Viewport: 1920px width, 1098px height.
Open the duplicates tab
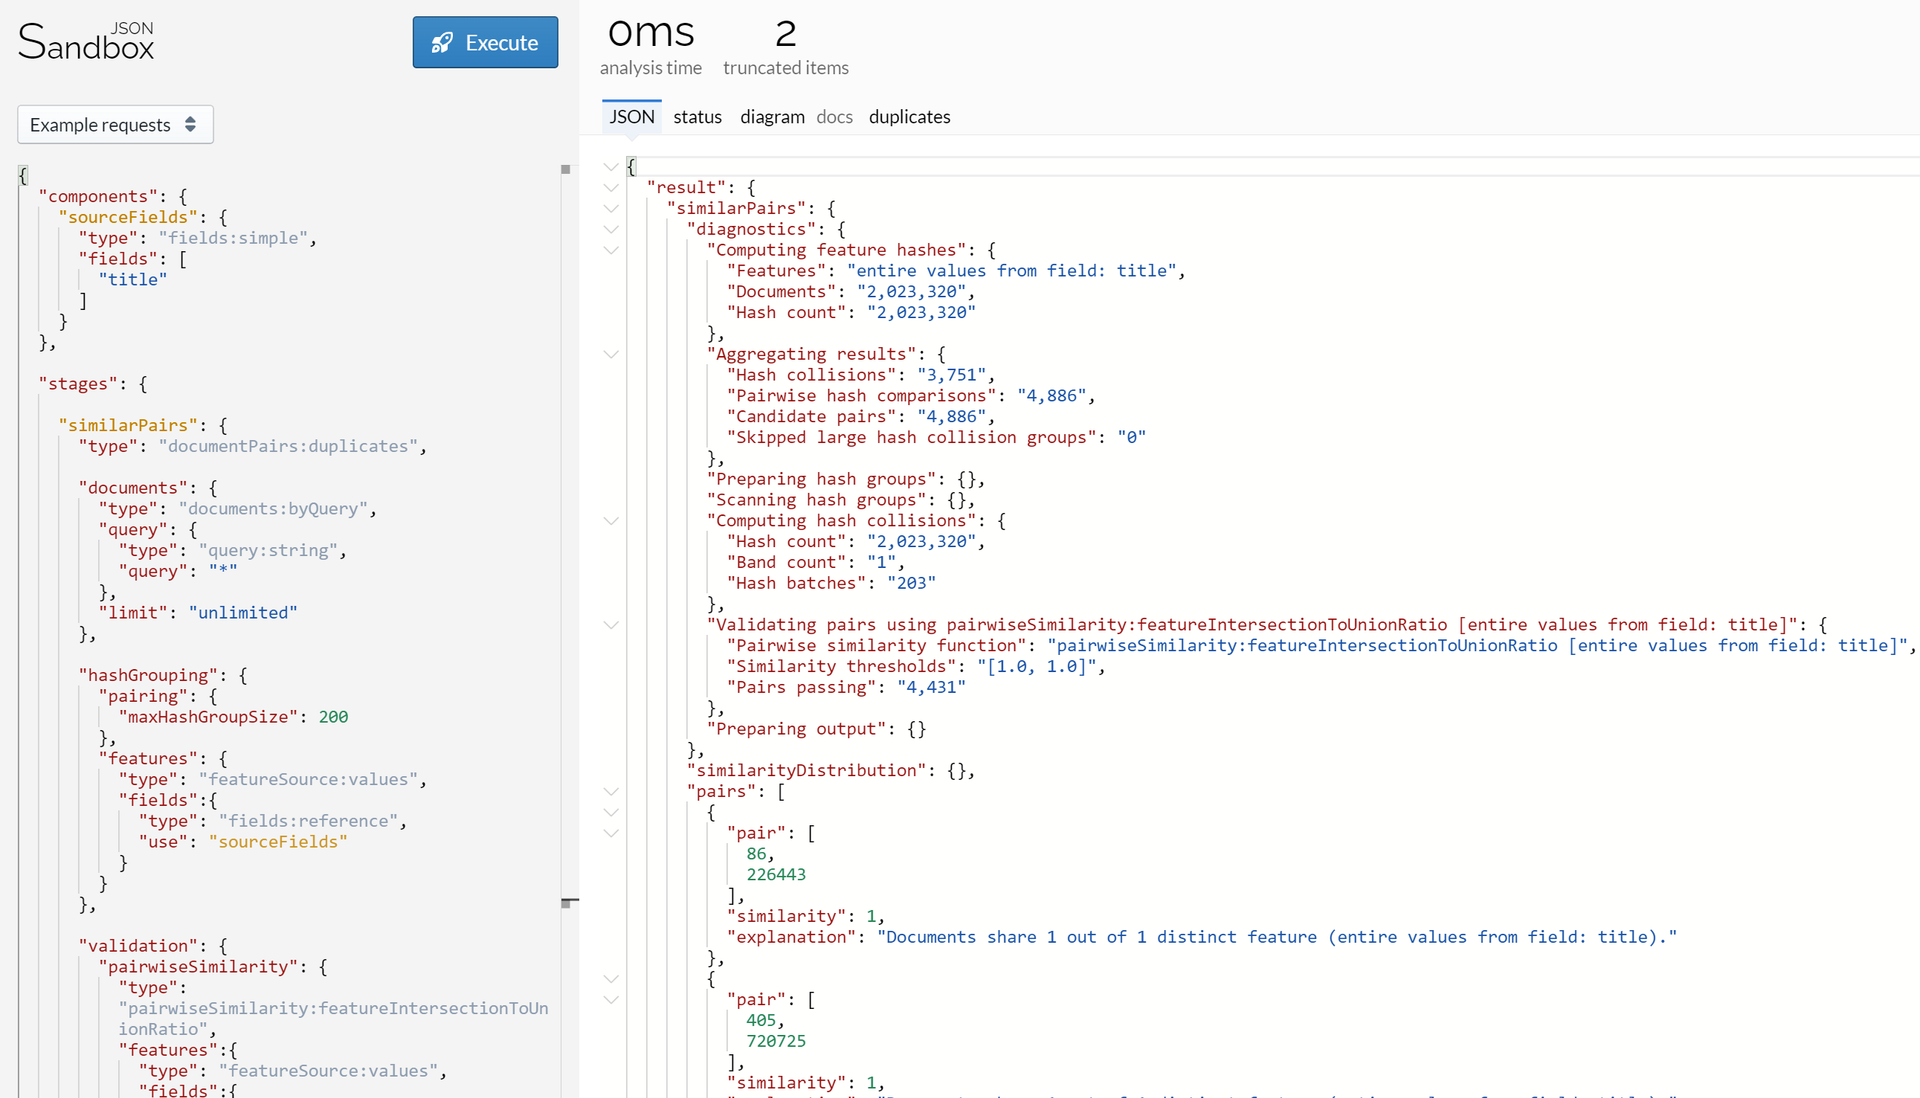(x=909, y=116)
